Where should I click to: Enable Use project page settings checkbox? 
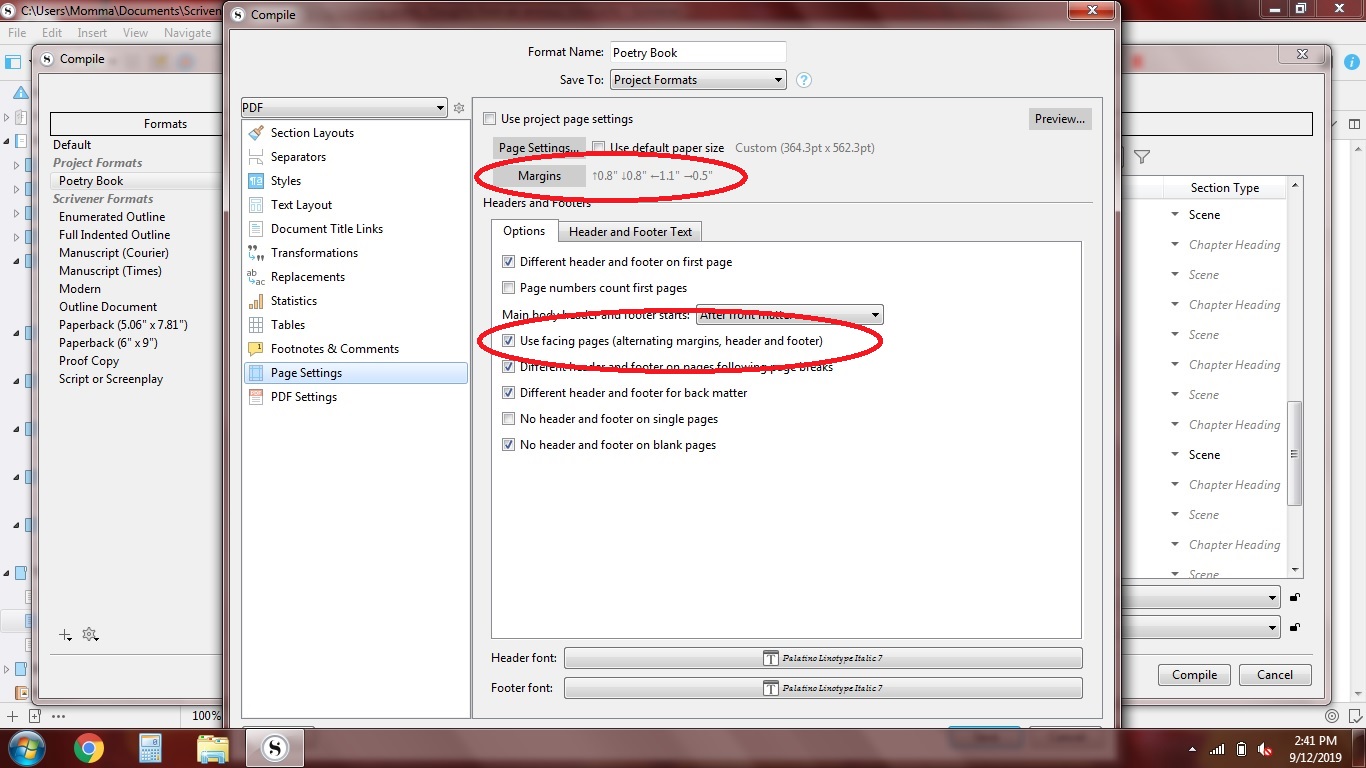pyautogui.click(x=490, y=119)
